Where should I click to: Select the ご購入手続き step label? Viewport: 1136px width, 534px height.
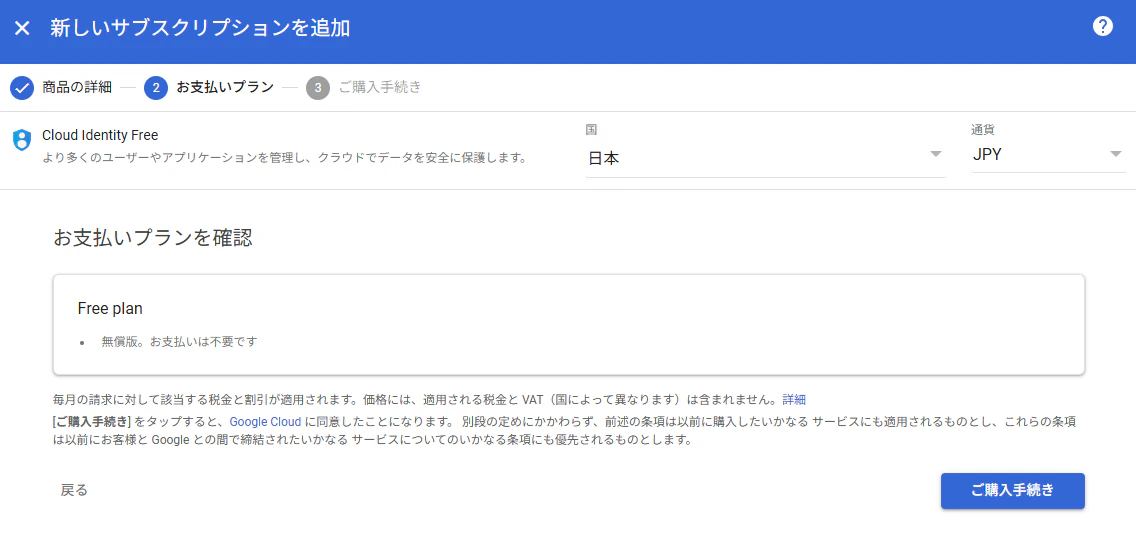click(x=380, y=88)
